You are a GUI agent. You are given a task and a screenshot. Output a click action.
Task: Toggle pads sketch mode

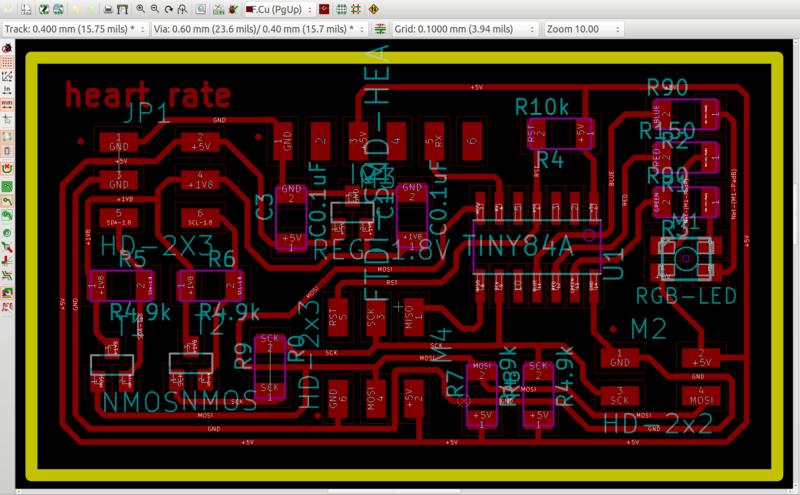pos(7,233)
